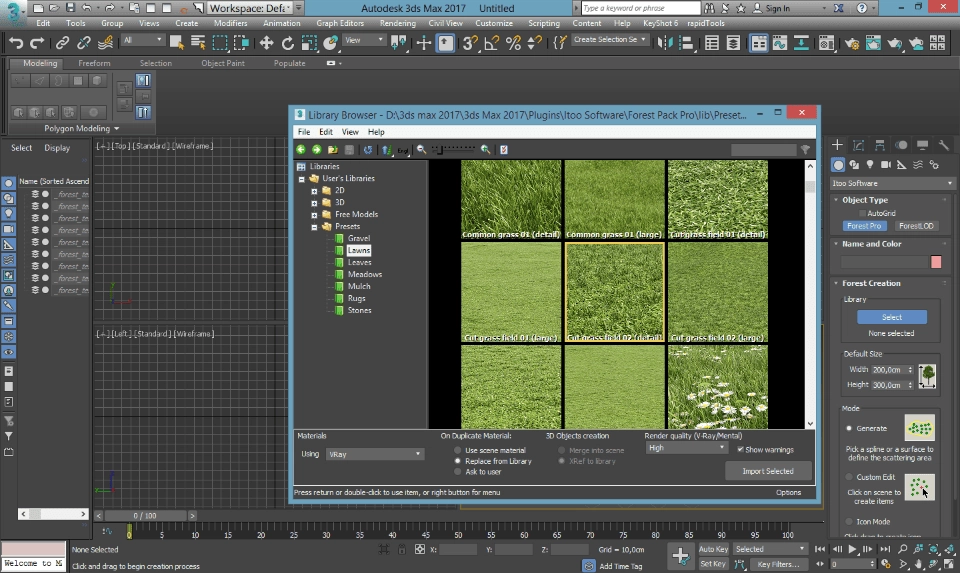Select the Custom Edit radio button
Screen dimensions: 960x573
click(x=849, y=477)
